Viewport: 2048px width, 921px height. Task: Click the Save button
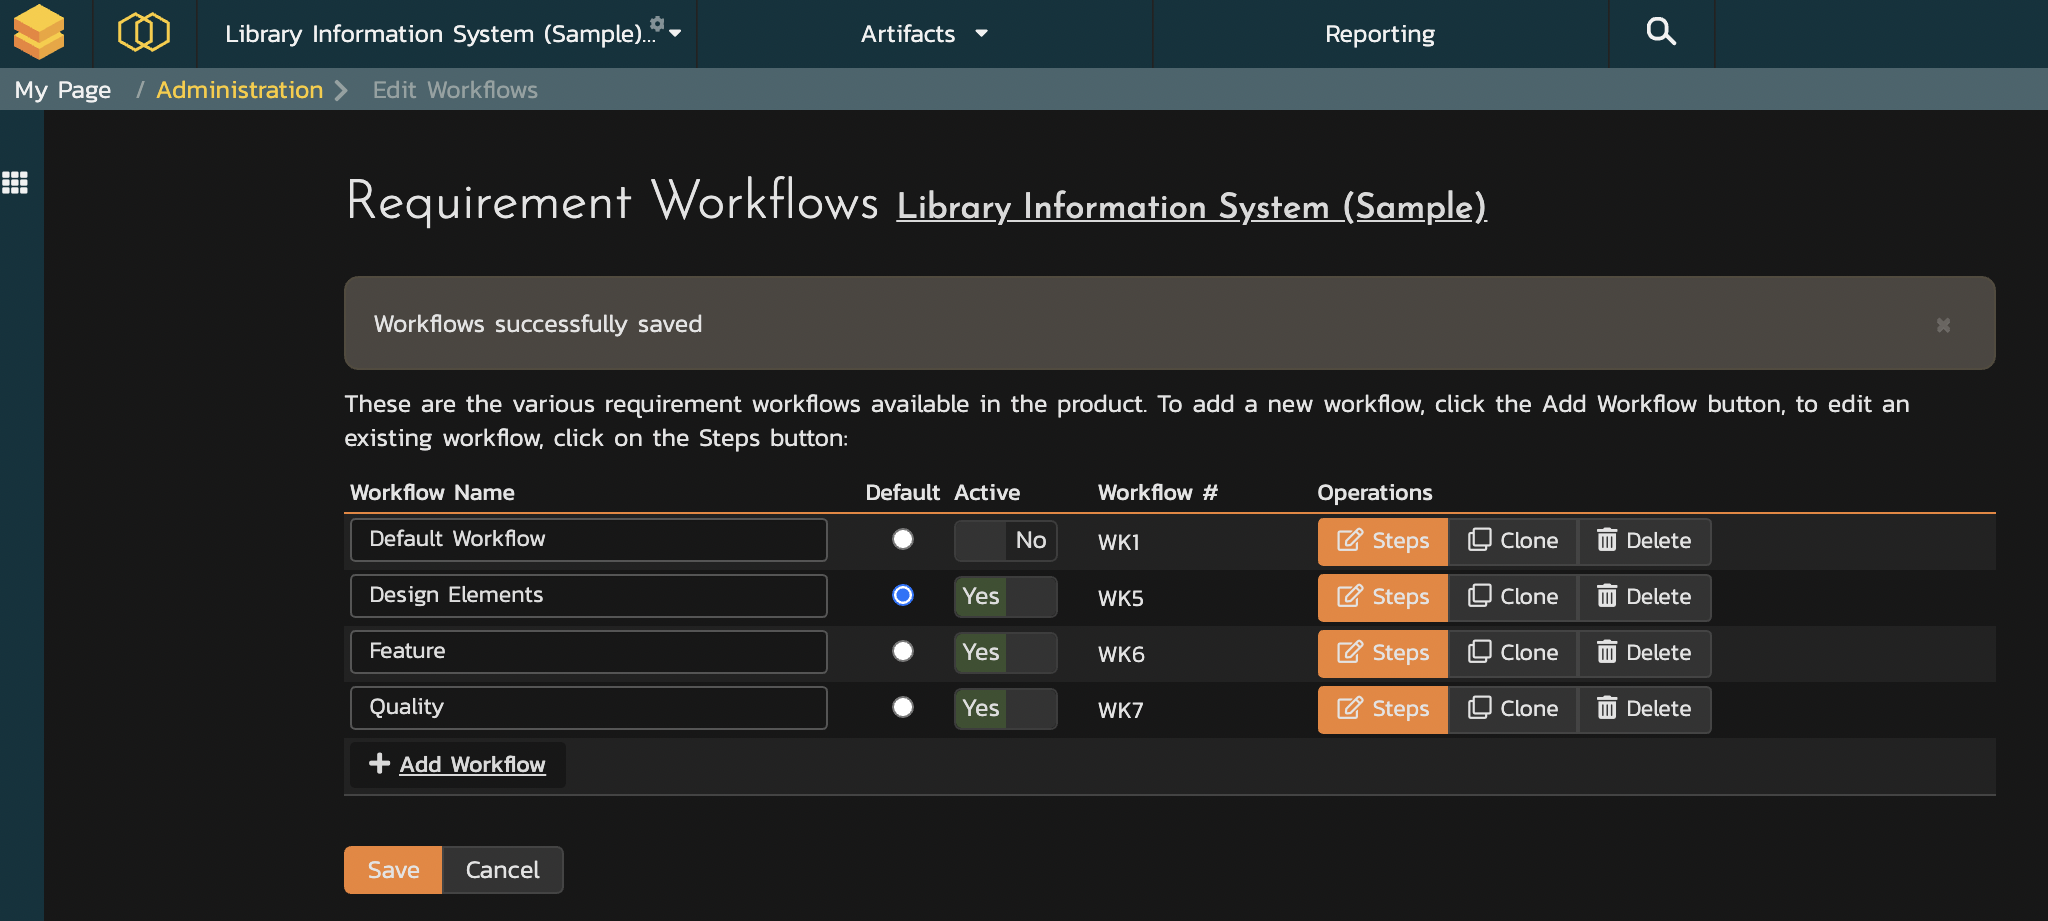coord(393,870)
